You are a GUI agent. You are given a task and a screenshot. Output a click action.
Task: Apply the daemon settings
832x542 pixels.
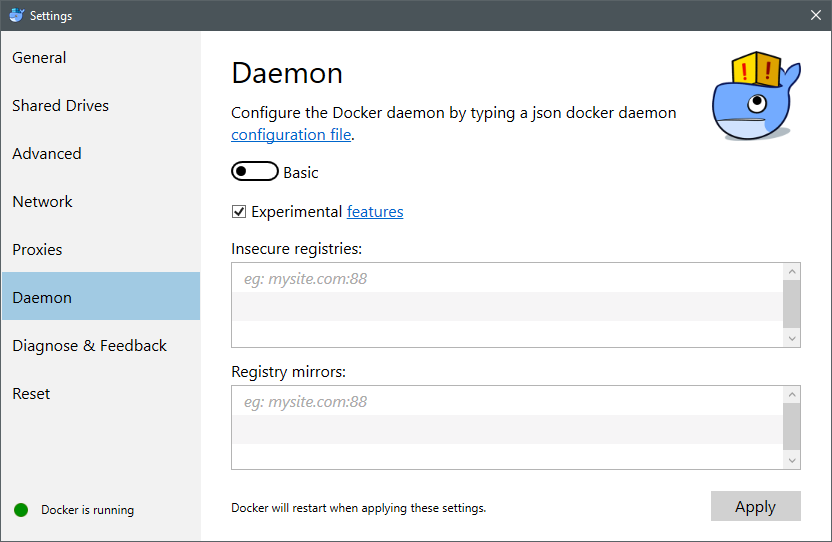tap(756, 506)
